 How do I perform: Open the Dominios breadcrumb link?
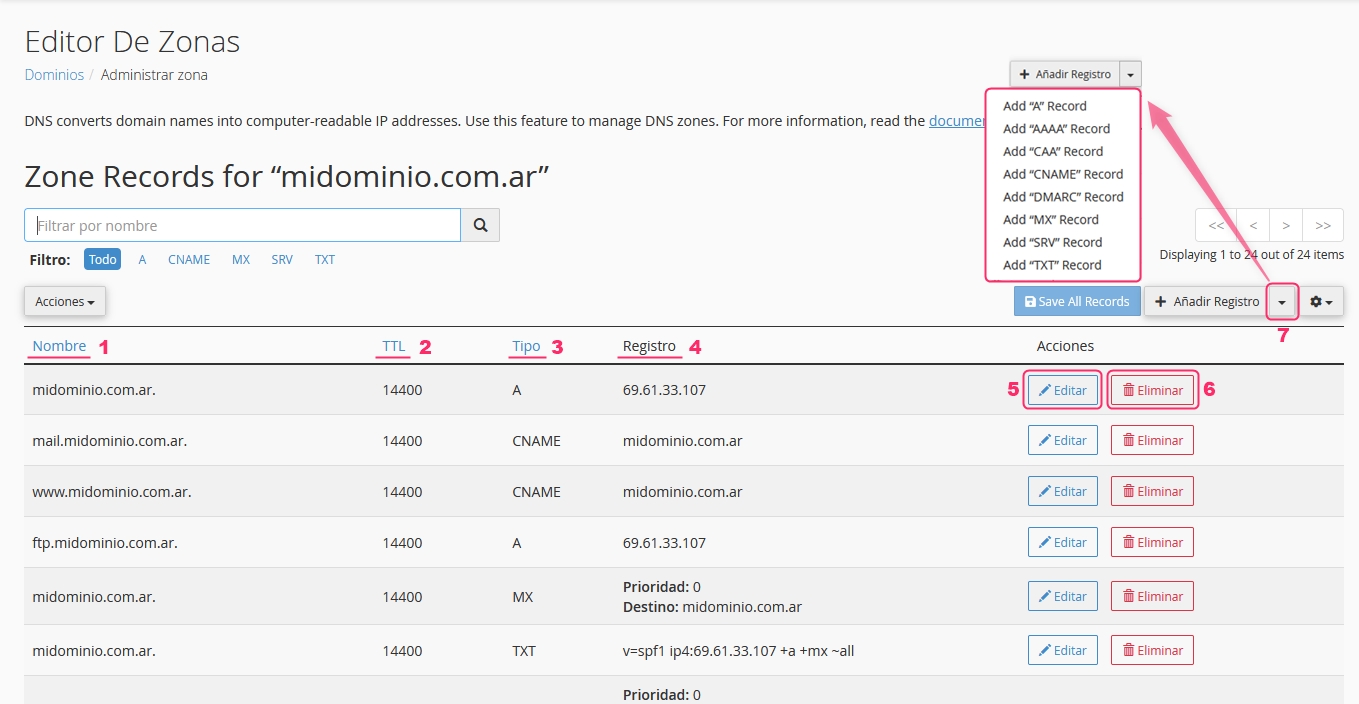(x=54, y=75)
